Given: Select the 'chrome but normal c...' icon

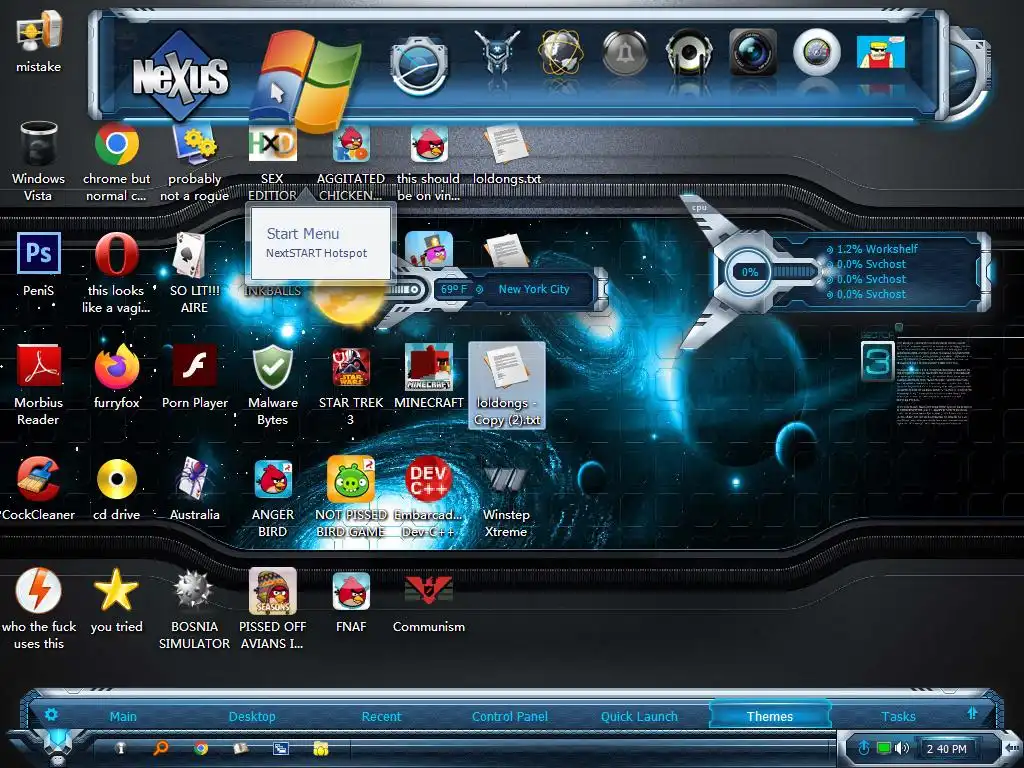Looking at the screenshot, I should click(116, 161).
